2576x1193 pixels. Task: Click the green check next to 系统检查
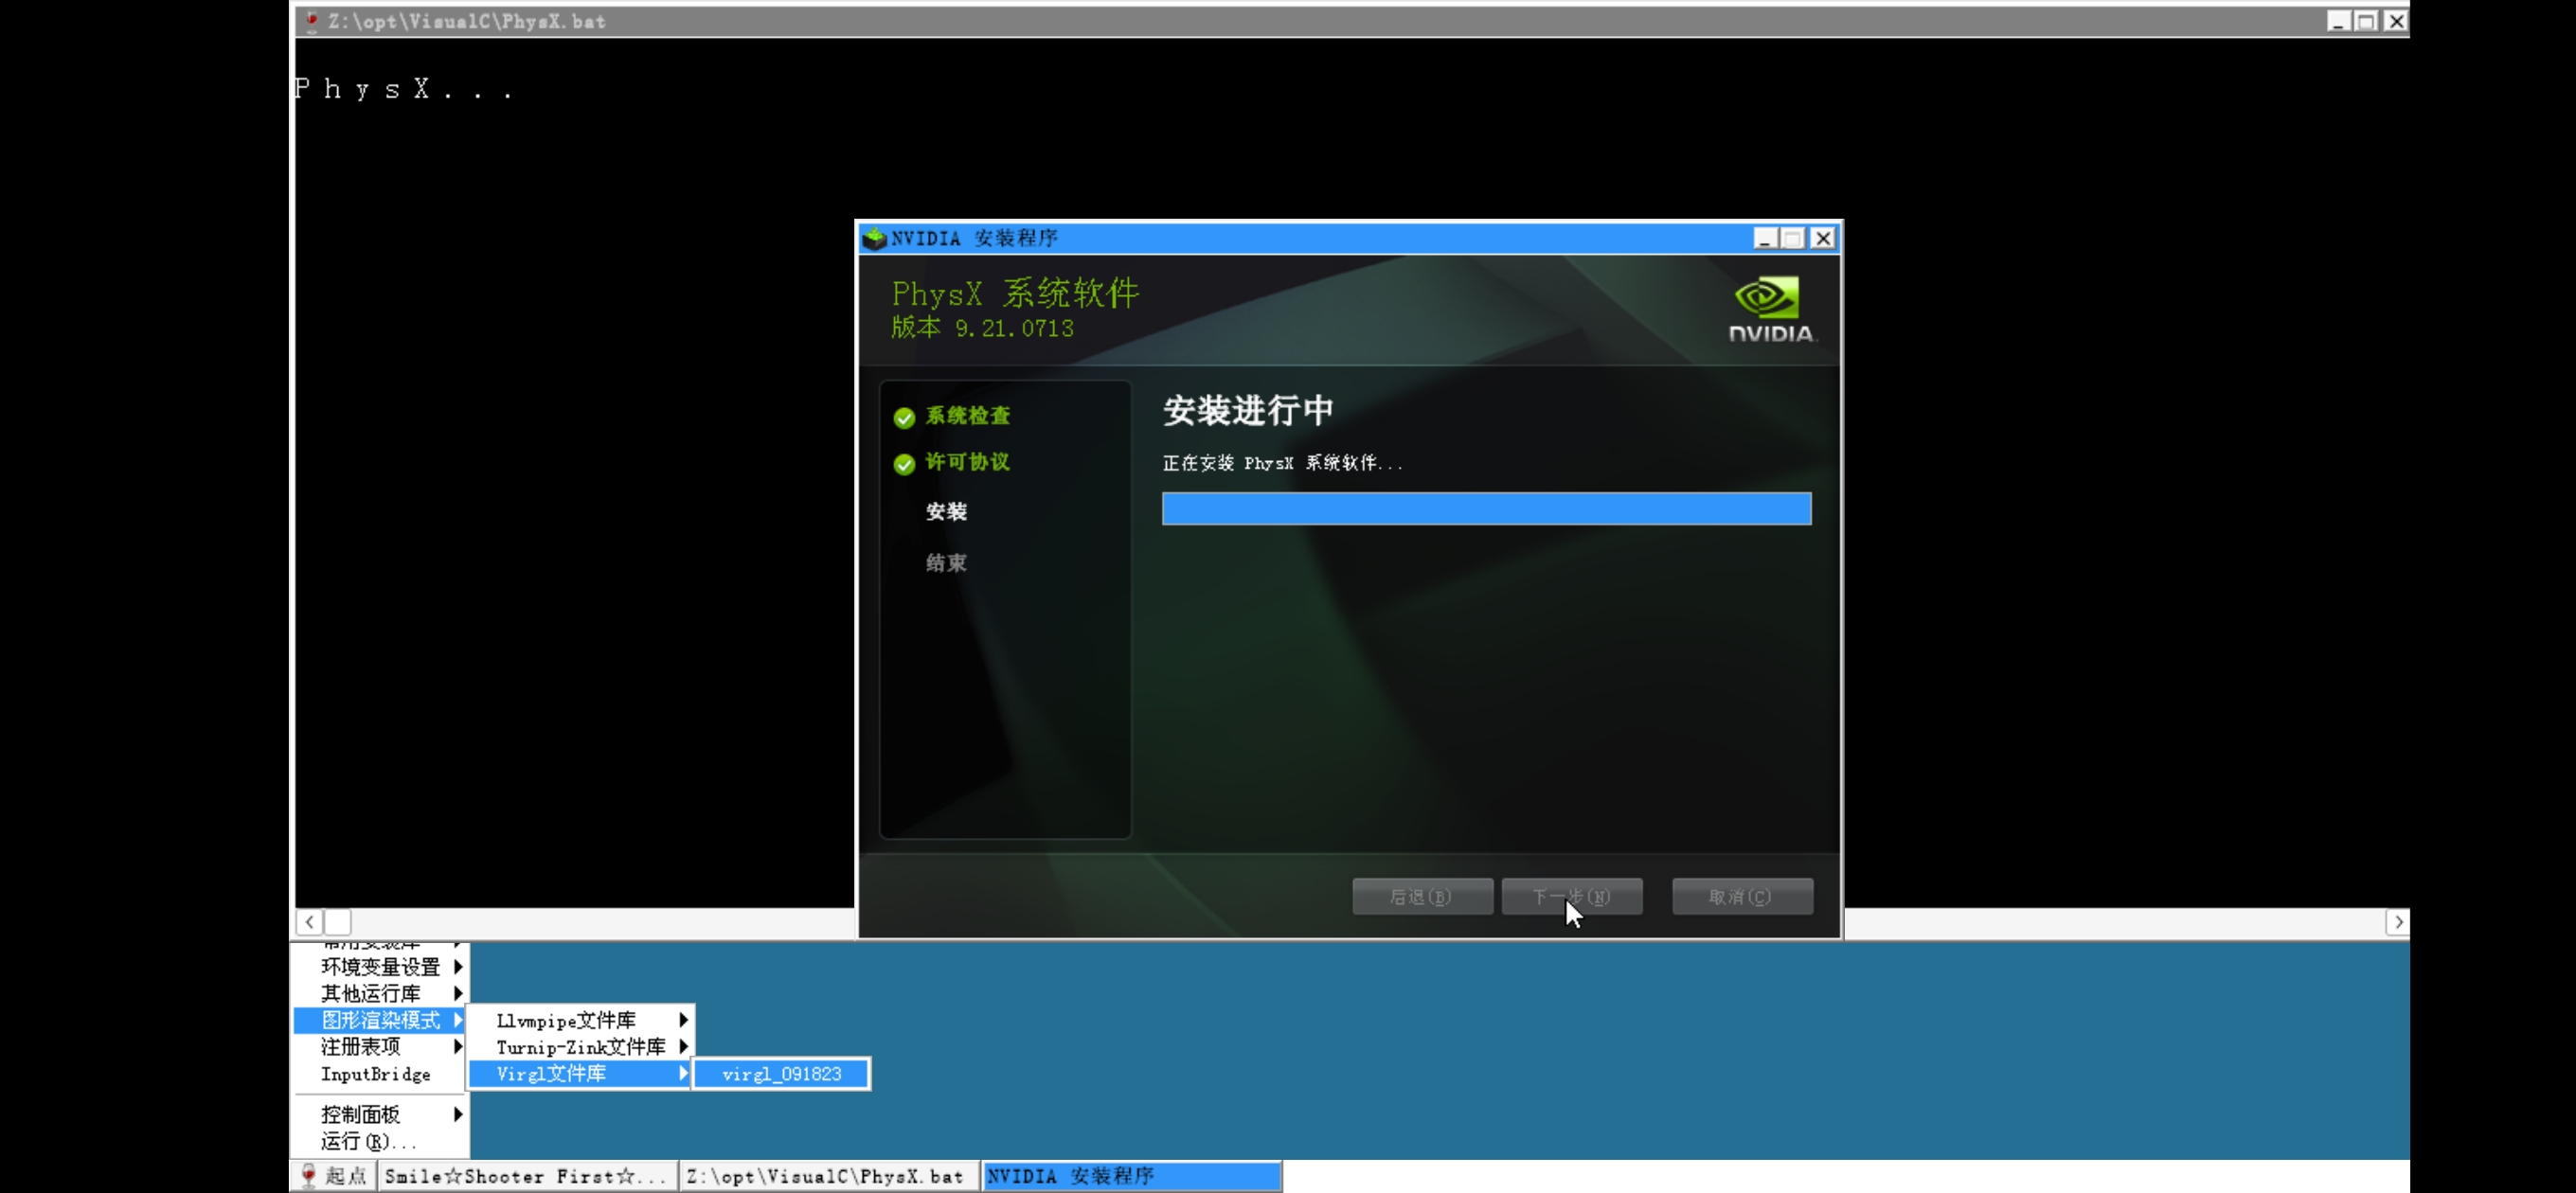click(x=904, y=417)
